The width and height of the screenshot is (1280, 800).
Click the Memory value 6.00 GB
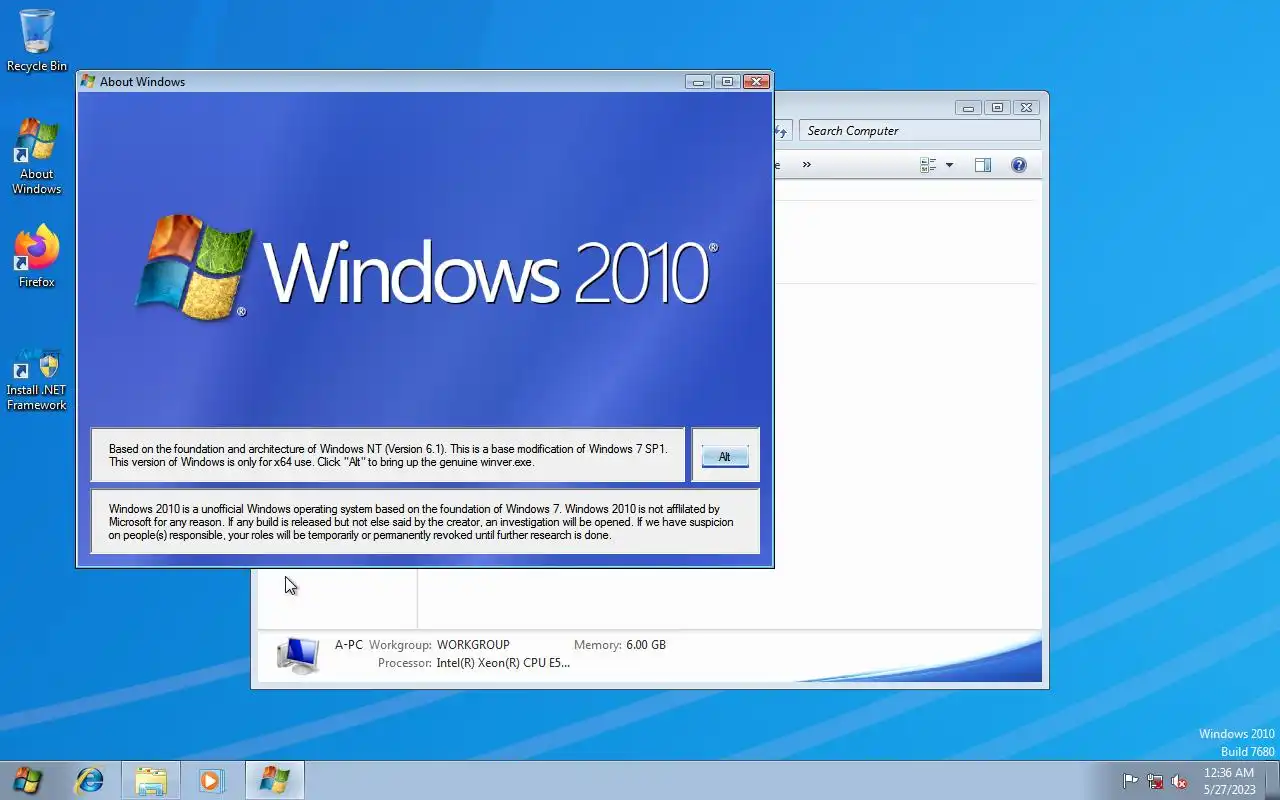click(646, 645)
